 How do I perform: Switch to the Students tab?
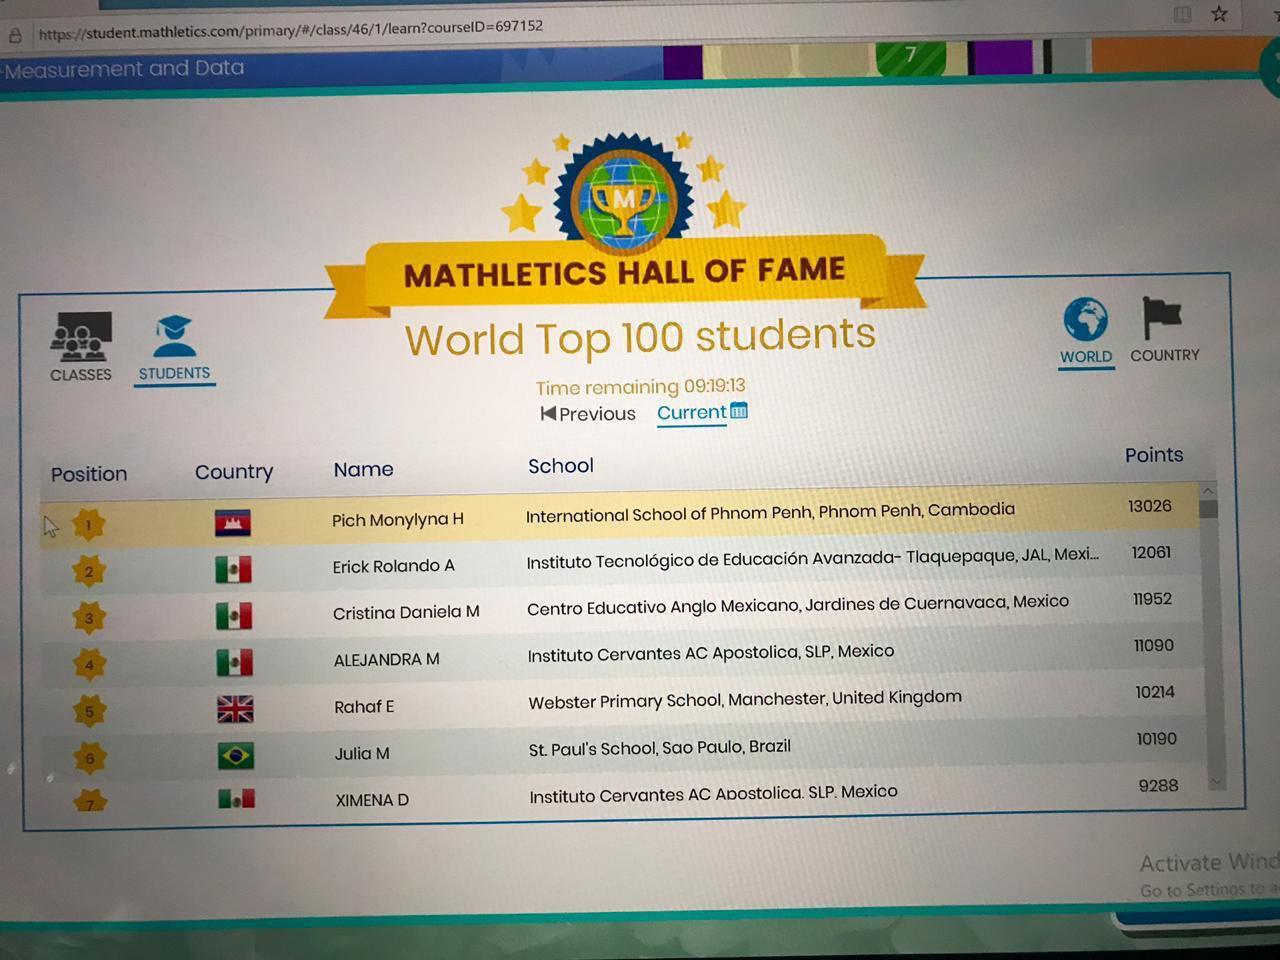174,349
